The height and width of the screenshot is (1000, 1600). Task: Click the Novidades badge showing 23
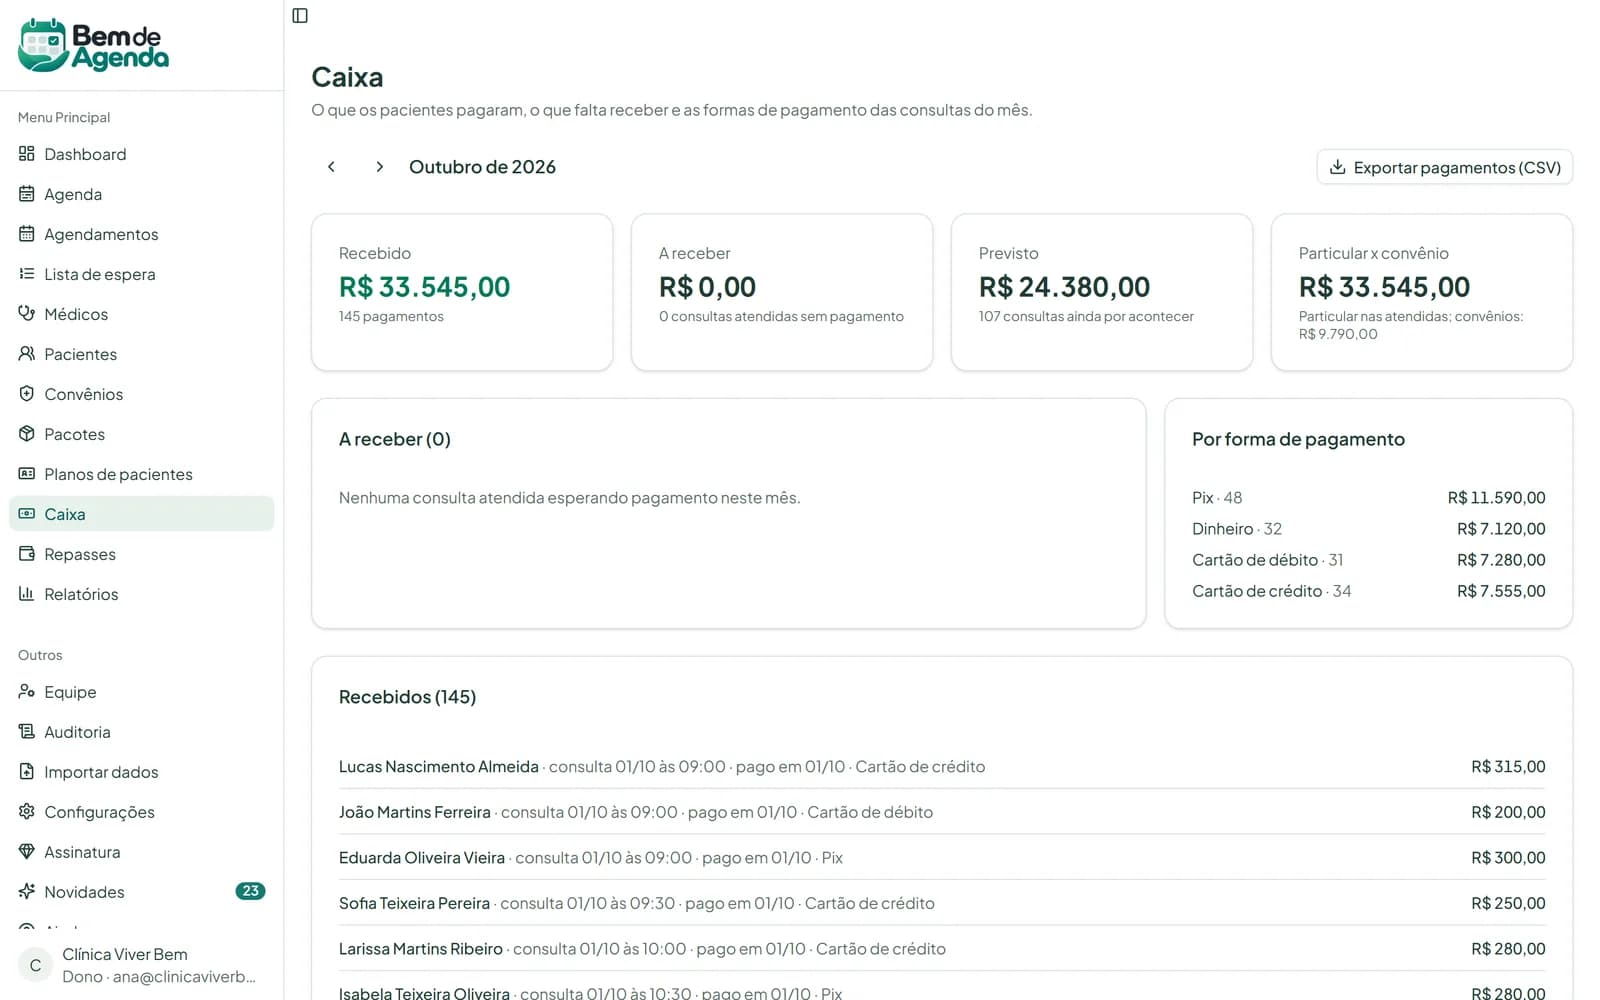(x=250, y=891)
